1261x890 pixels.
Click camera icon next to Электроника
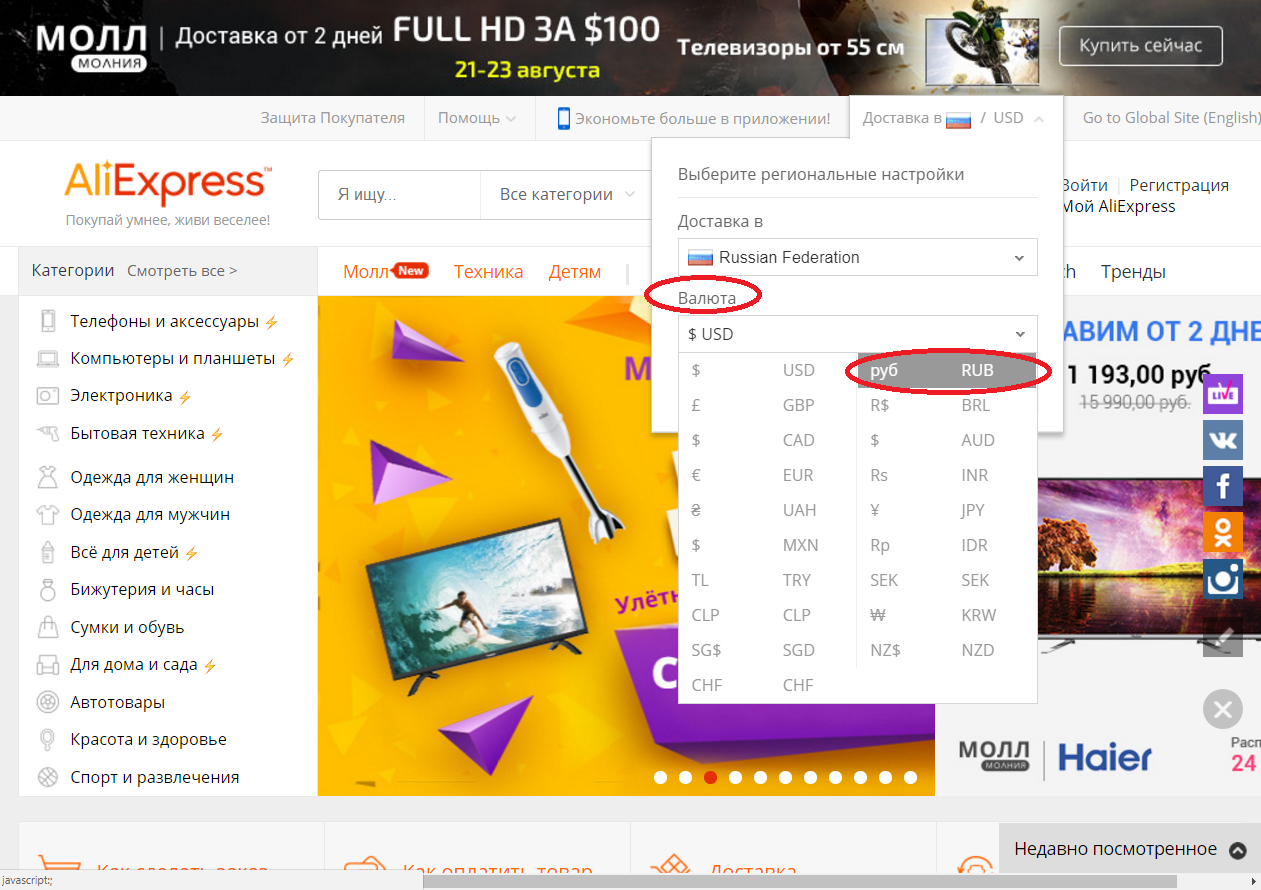pyautogui.click(x=47, y=396)
